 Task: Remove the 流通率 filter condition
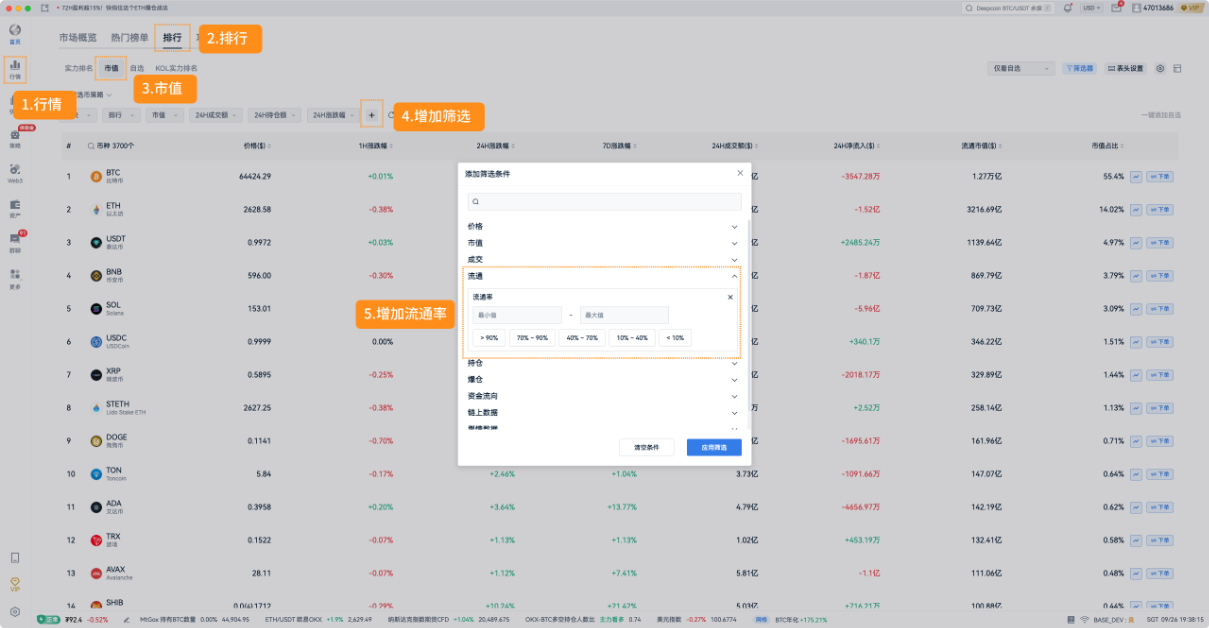(730, 297)
